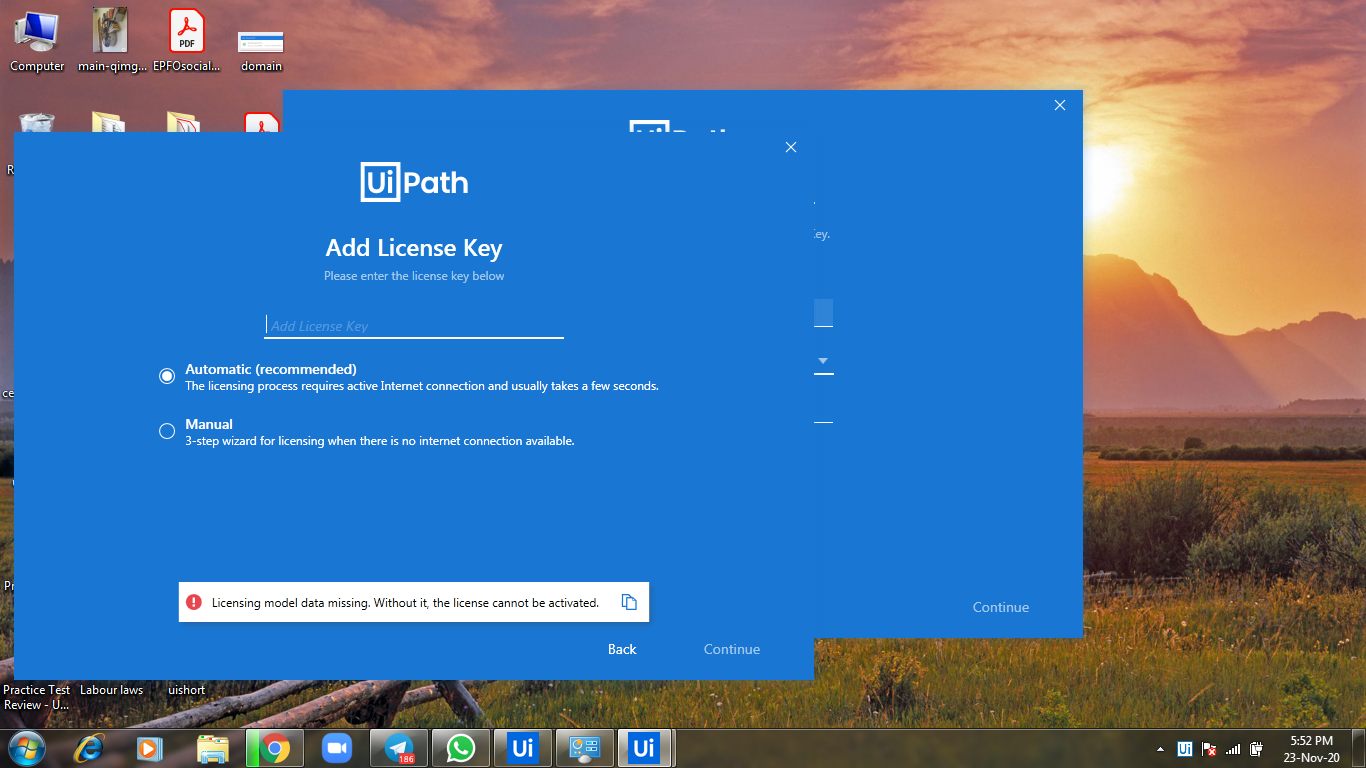Close the Add License Key dialog

tap(791, 147)
